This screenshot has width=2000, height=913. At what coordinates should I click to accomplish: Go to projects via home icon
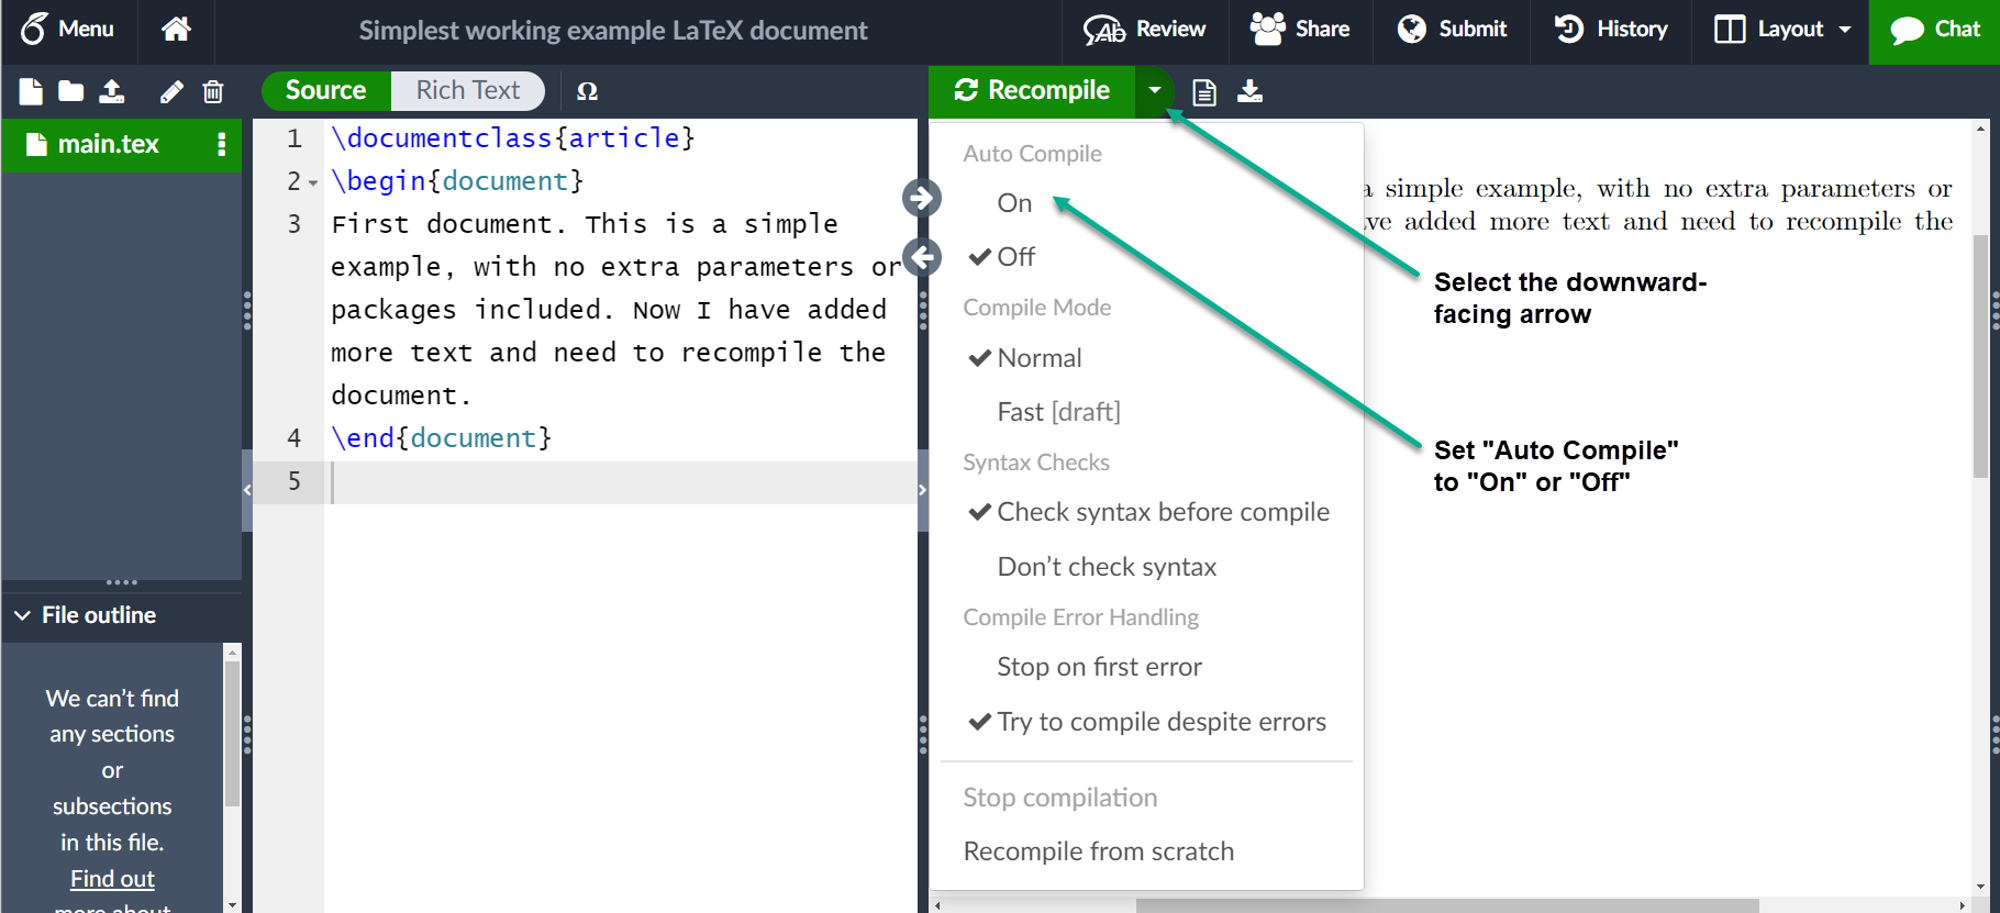click(x=176, y=29)
